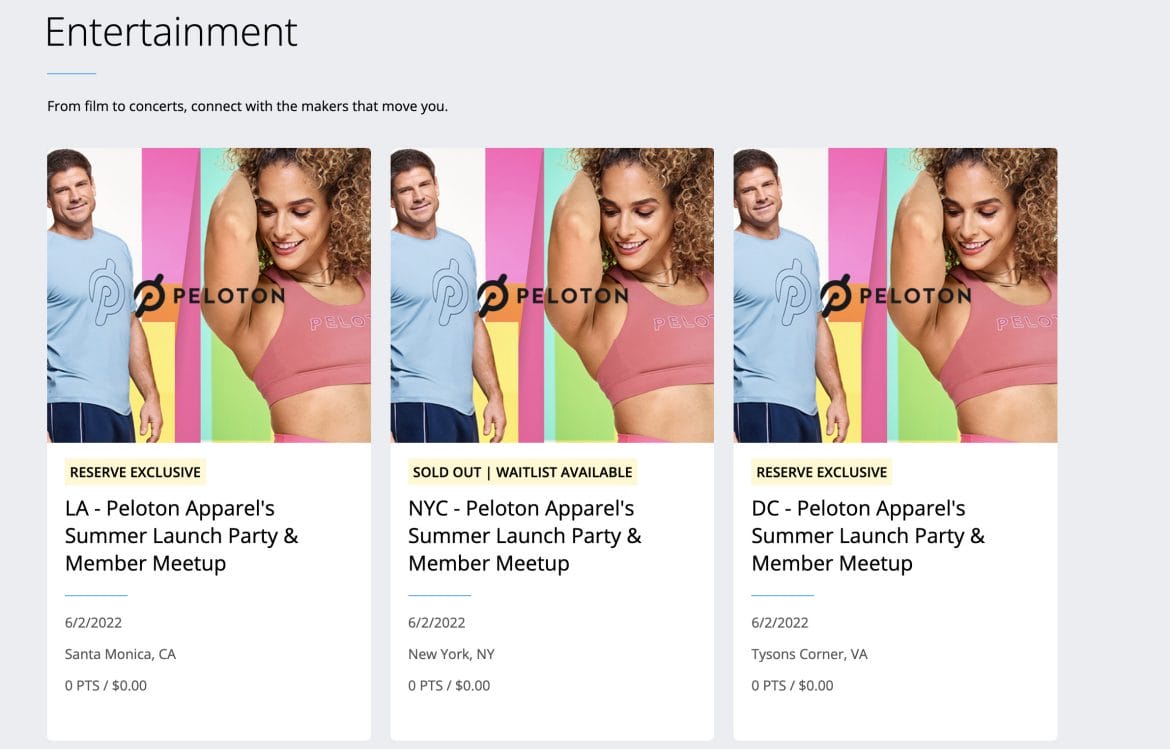Open DC - Peloton Apparel's Summer Launch Party title

coord(868,536)
